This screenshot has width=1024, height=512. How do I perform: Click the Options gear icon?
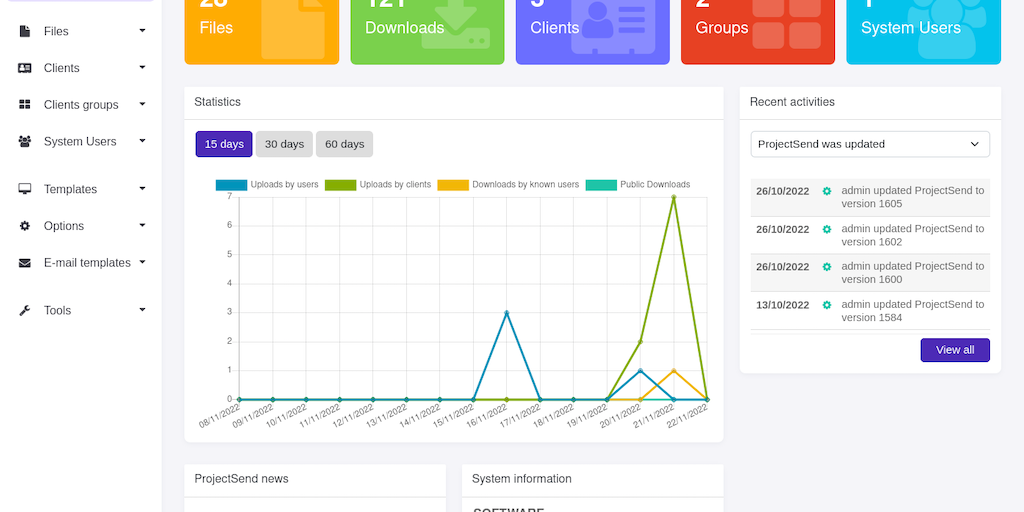tap(25, 226)
